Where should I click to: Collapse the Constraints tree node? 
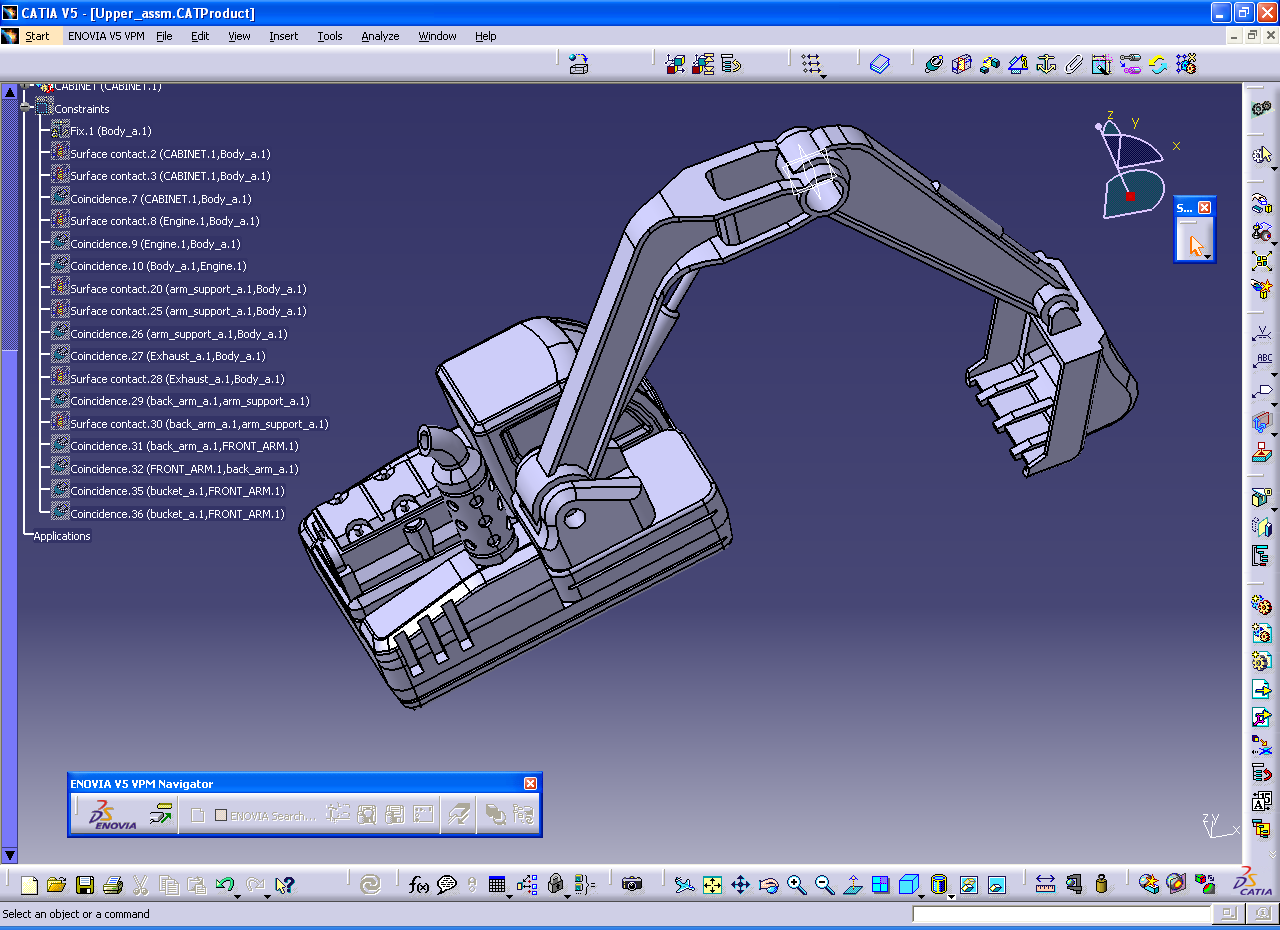[x=26, y=108]
